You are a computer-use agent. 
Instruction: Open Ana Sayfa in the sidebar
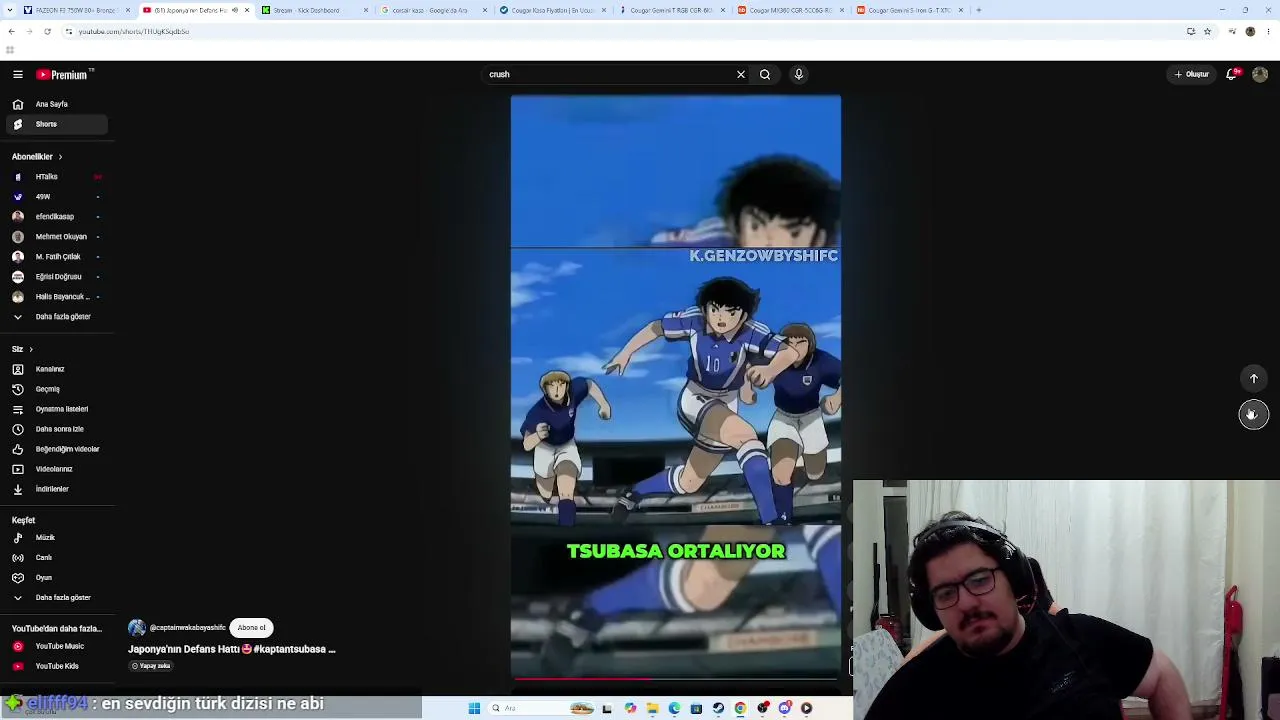(x=57, y=104)
